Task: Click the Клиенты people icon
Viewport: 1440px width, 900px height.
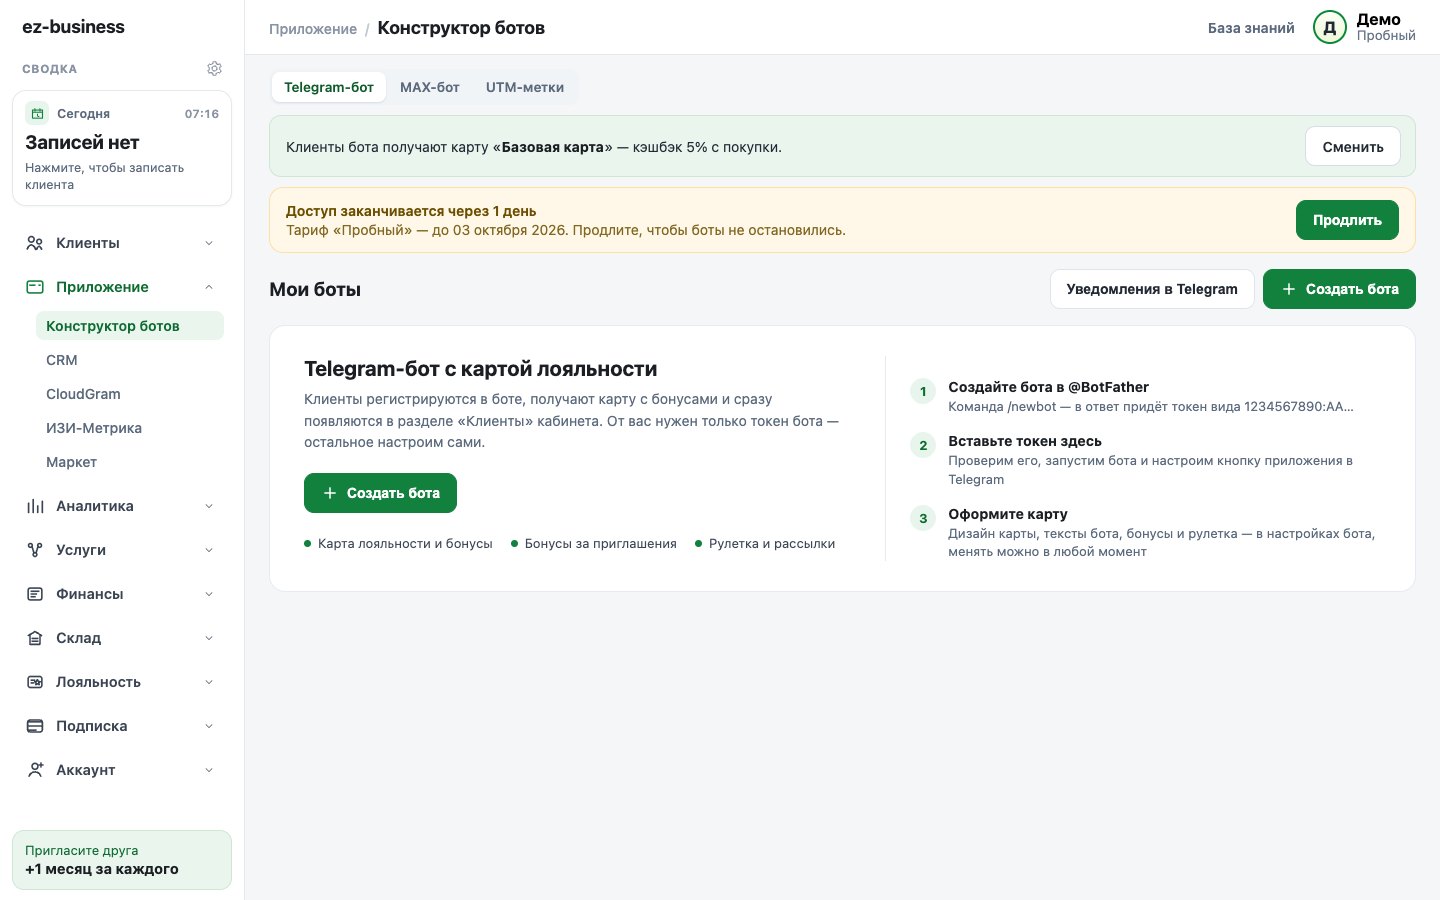Action: pos(35,243)
